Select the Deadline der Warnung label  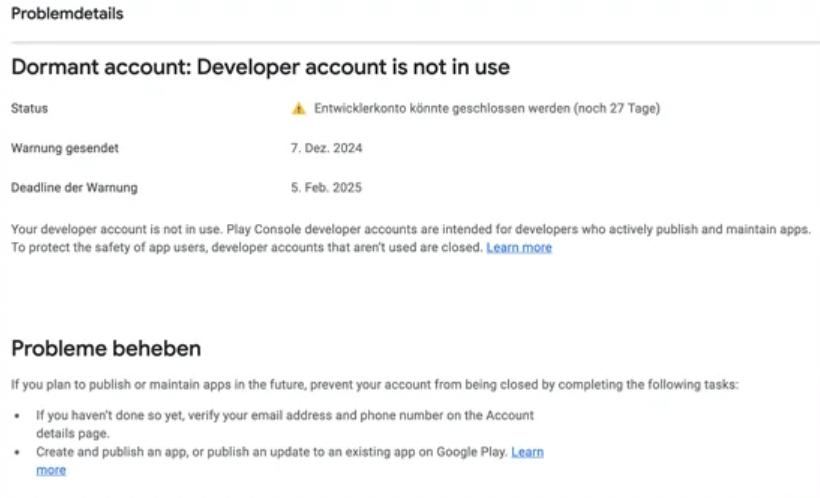coord(74,187)
